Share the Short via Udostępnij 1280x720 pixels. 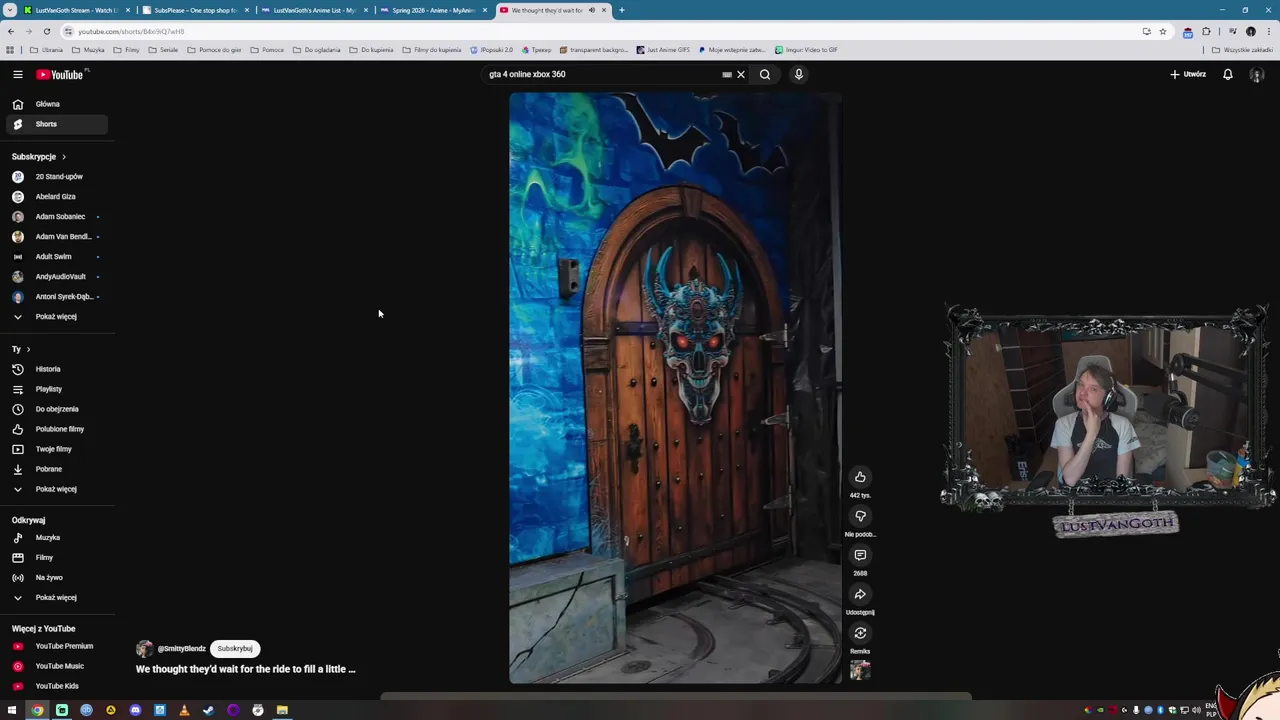pos(860,594)
